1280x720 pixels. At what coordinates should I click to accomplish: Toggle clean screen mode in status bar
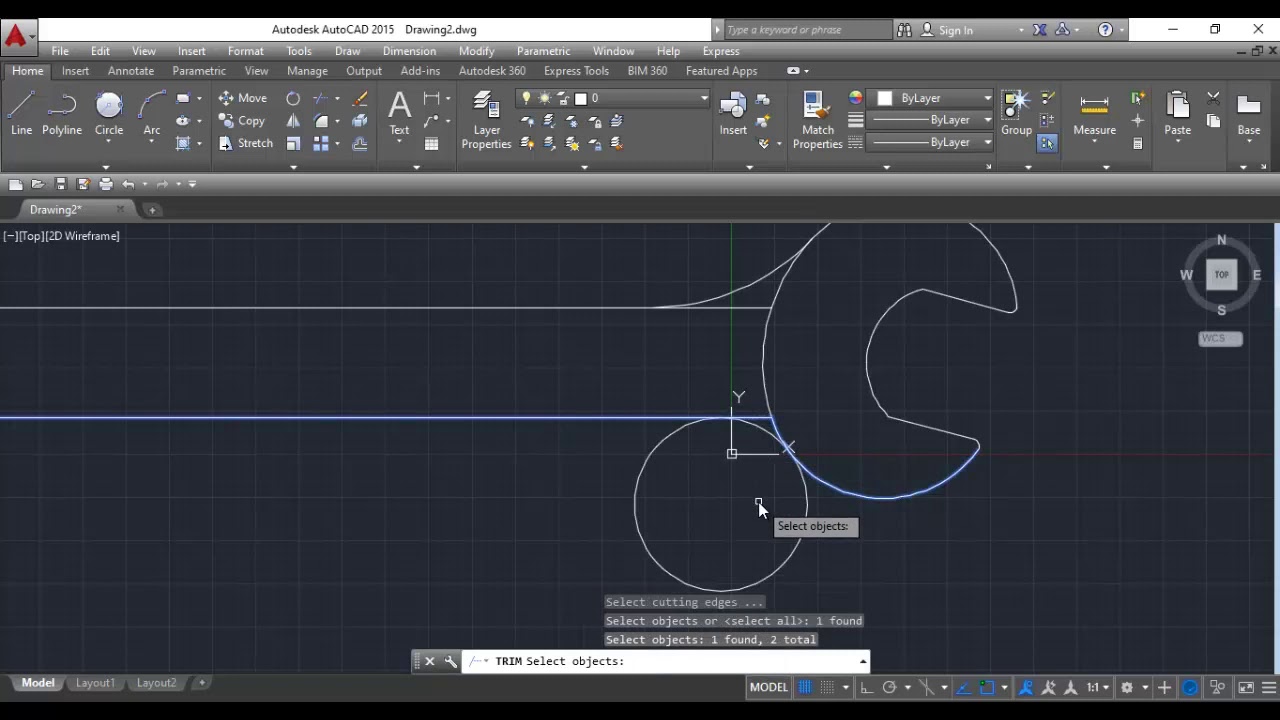tap(1246, 687)
